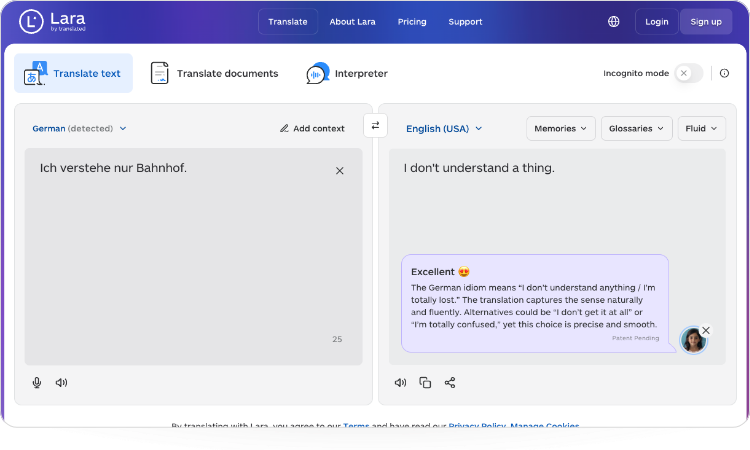Click the Sign up button
The width and height of the screenshot is (750, 450).
706,22
